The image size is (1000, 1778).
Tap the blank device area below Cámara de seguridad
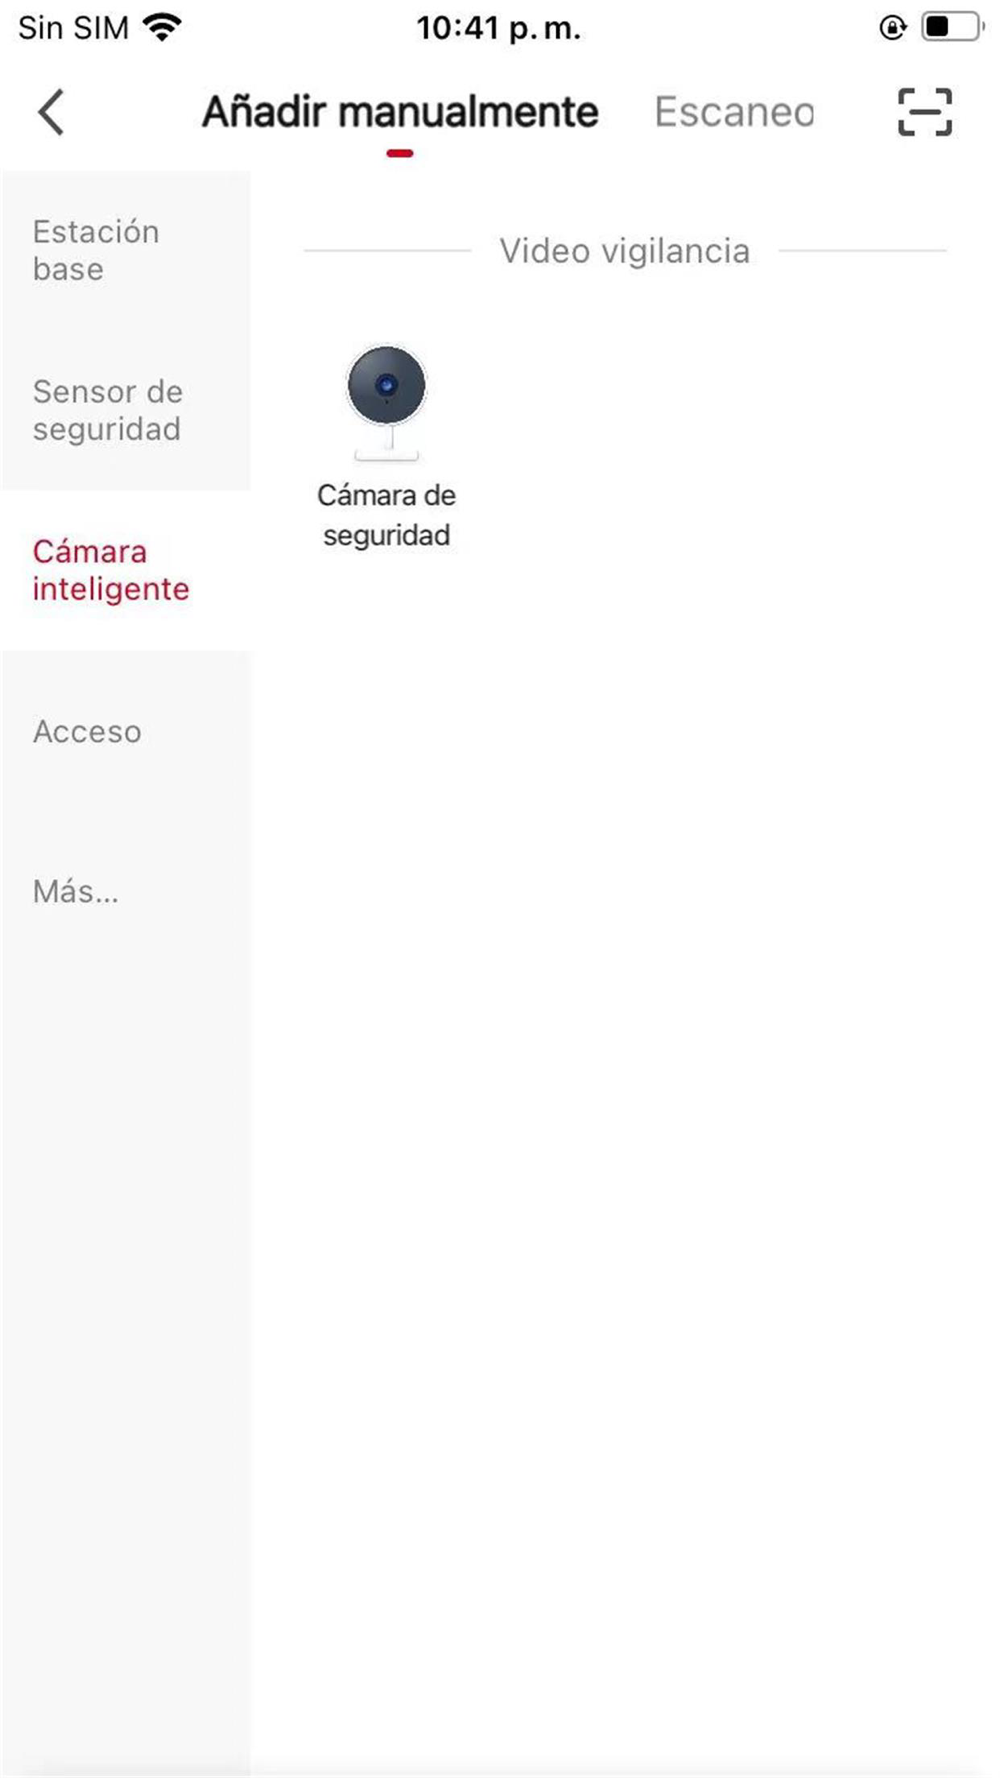625,1160
